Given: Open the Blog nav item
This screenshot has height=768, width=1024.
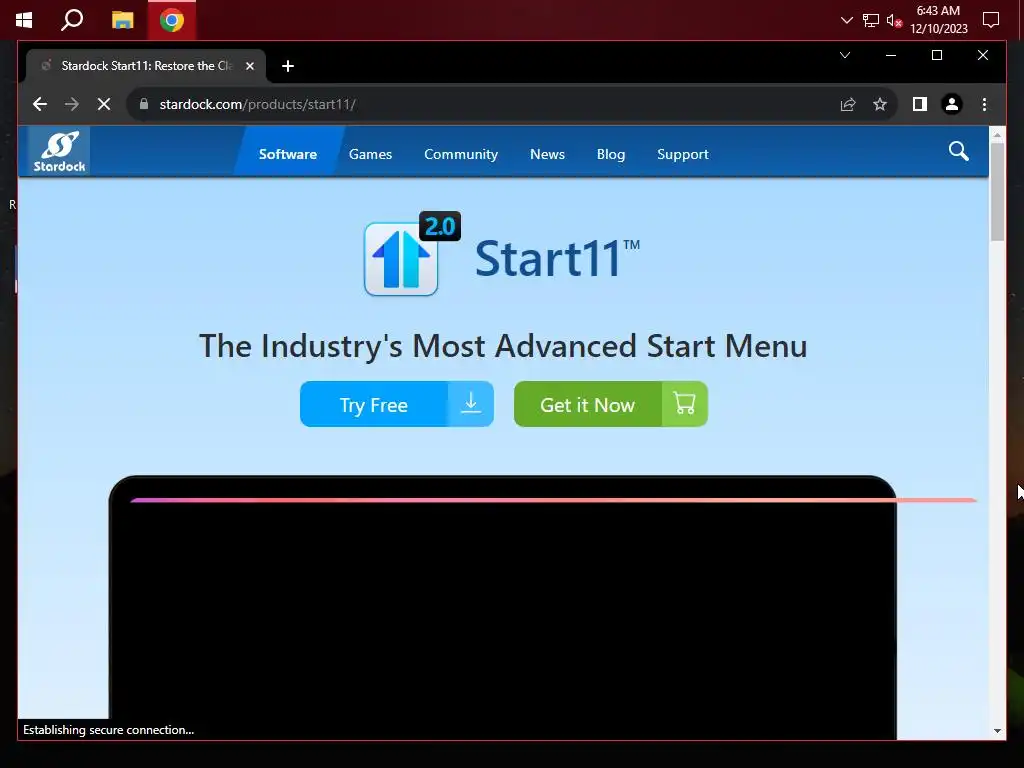Looking at the screenshot, I should point(611,154).
